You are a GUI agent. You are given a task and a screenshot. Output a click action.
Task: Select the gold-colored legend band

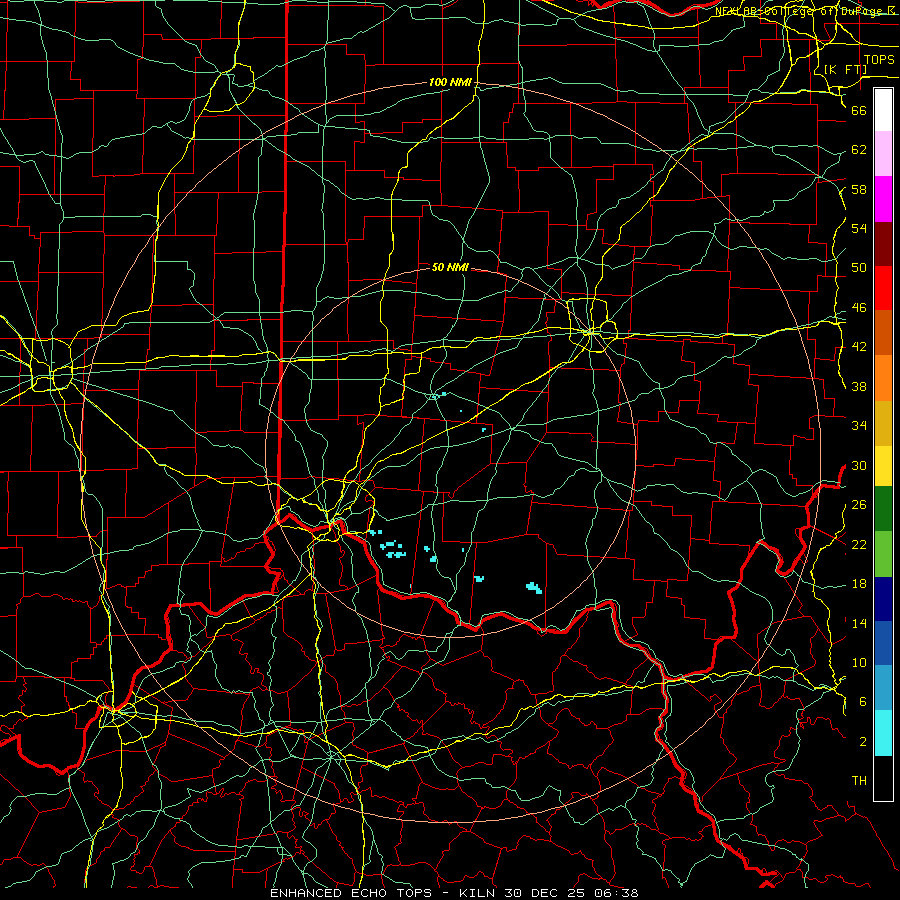coord(883,424)
